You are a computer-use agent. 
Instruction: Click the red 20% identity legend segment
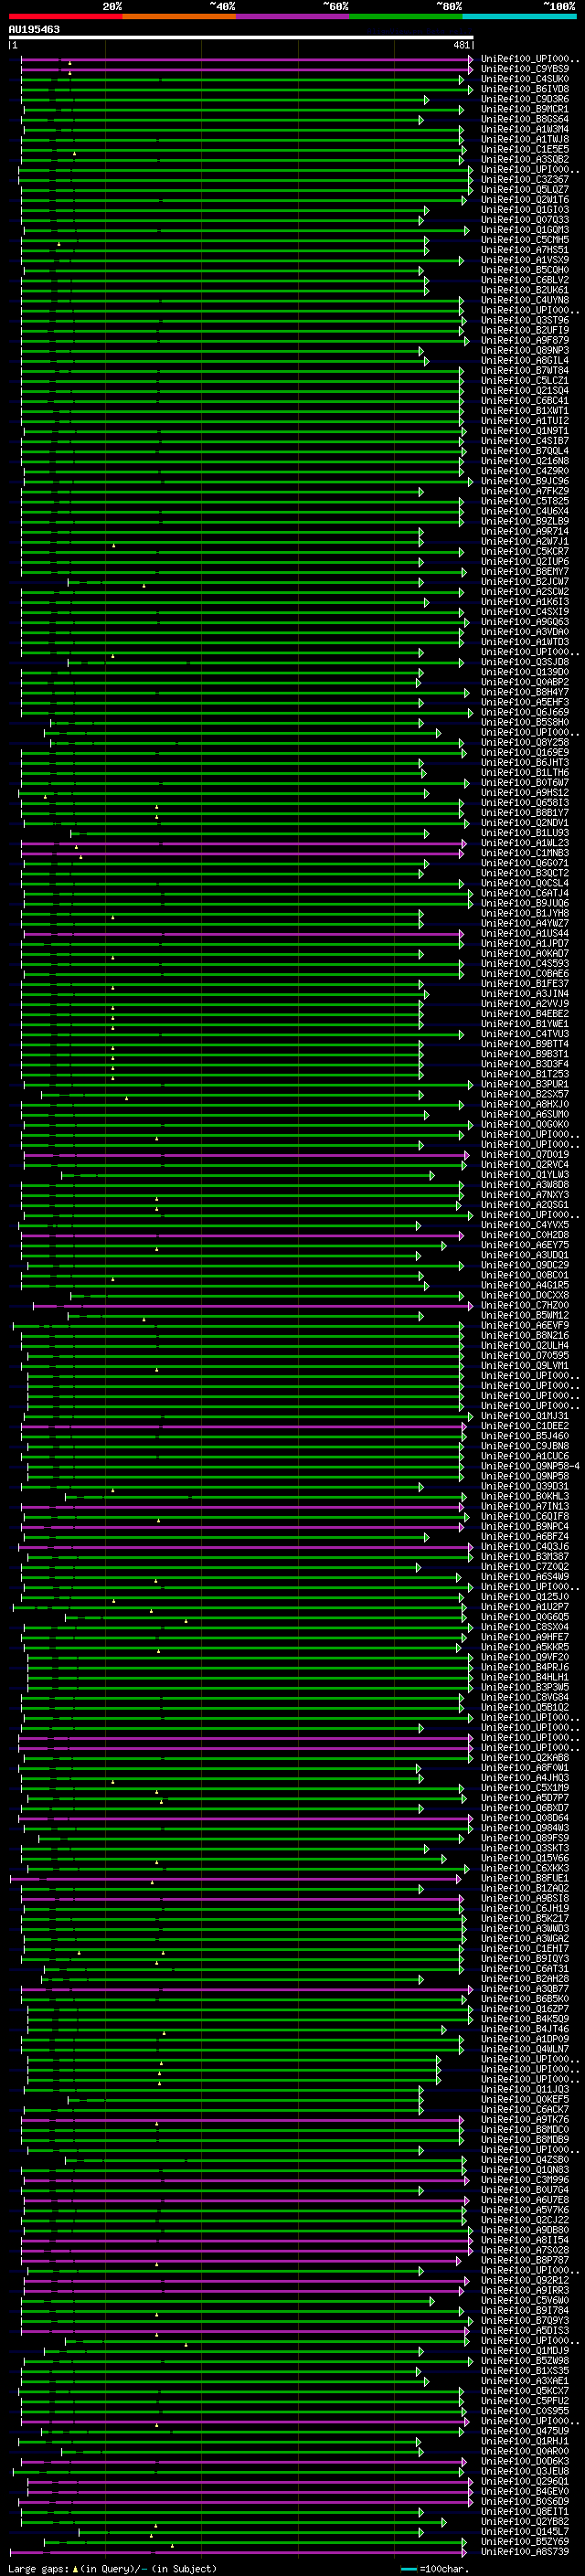point(65,16)
